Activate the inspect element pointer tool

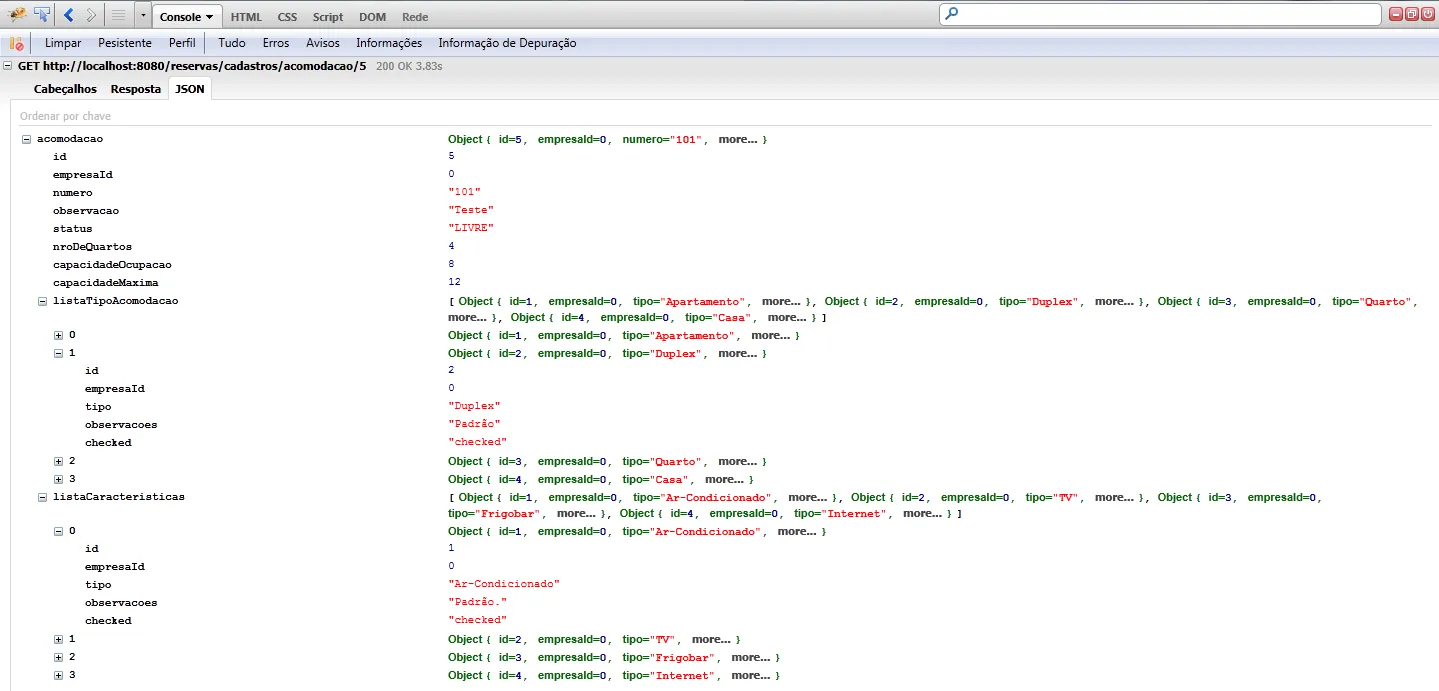(x=42, y=15)
